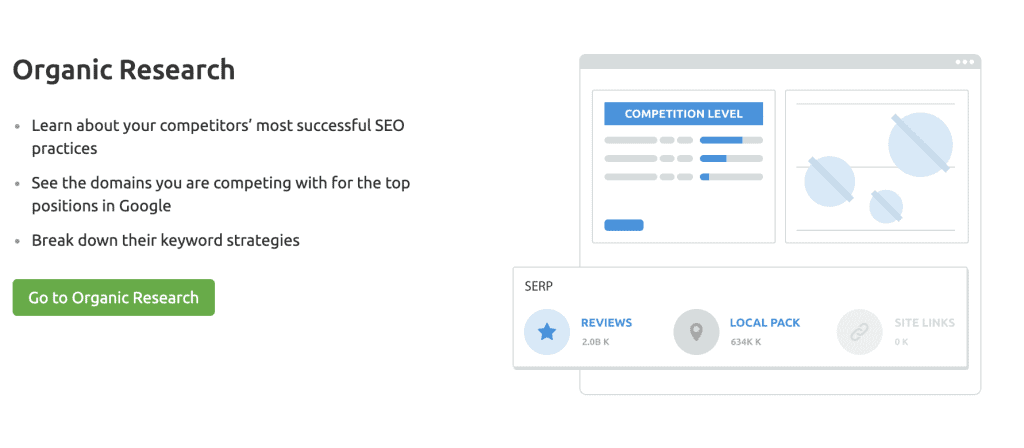
Task: Select the COMPETITION LEVEL header bar
Action: pyautogui.click(x=683, y=114)
